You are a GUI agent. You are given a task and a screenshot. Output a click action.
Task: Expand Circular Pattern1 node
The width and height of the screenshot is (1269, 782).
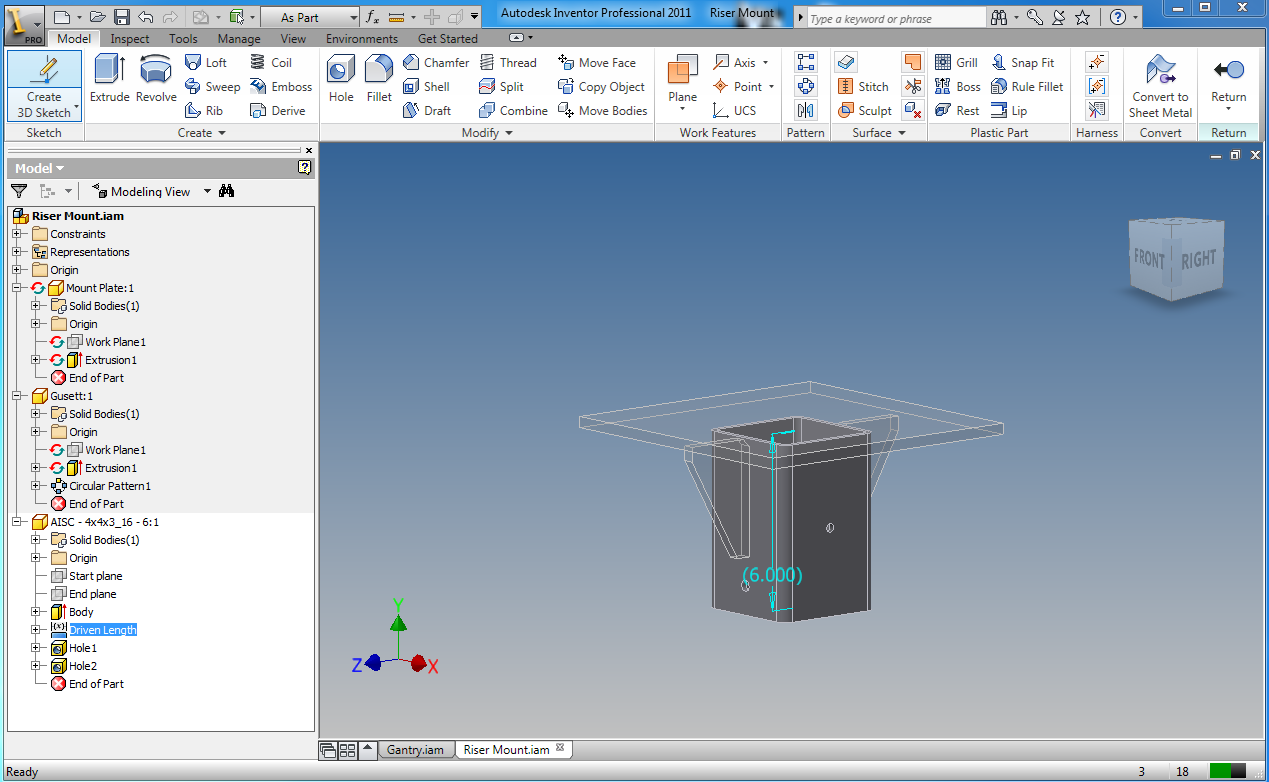[36, 486]
